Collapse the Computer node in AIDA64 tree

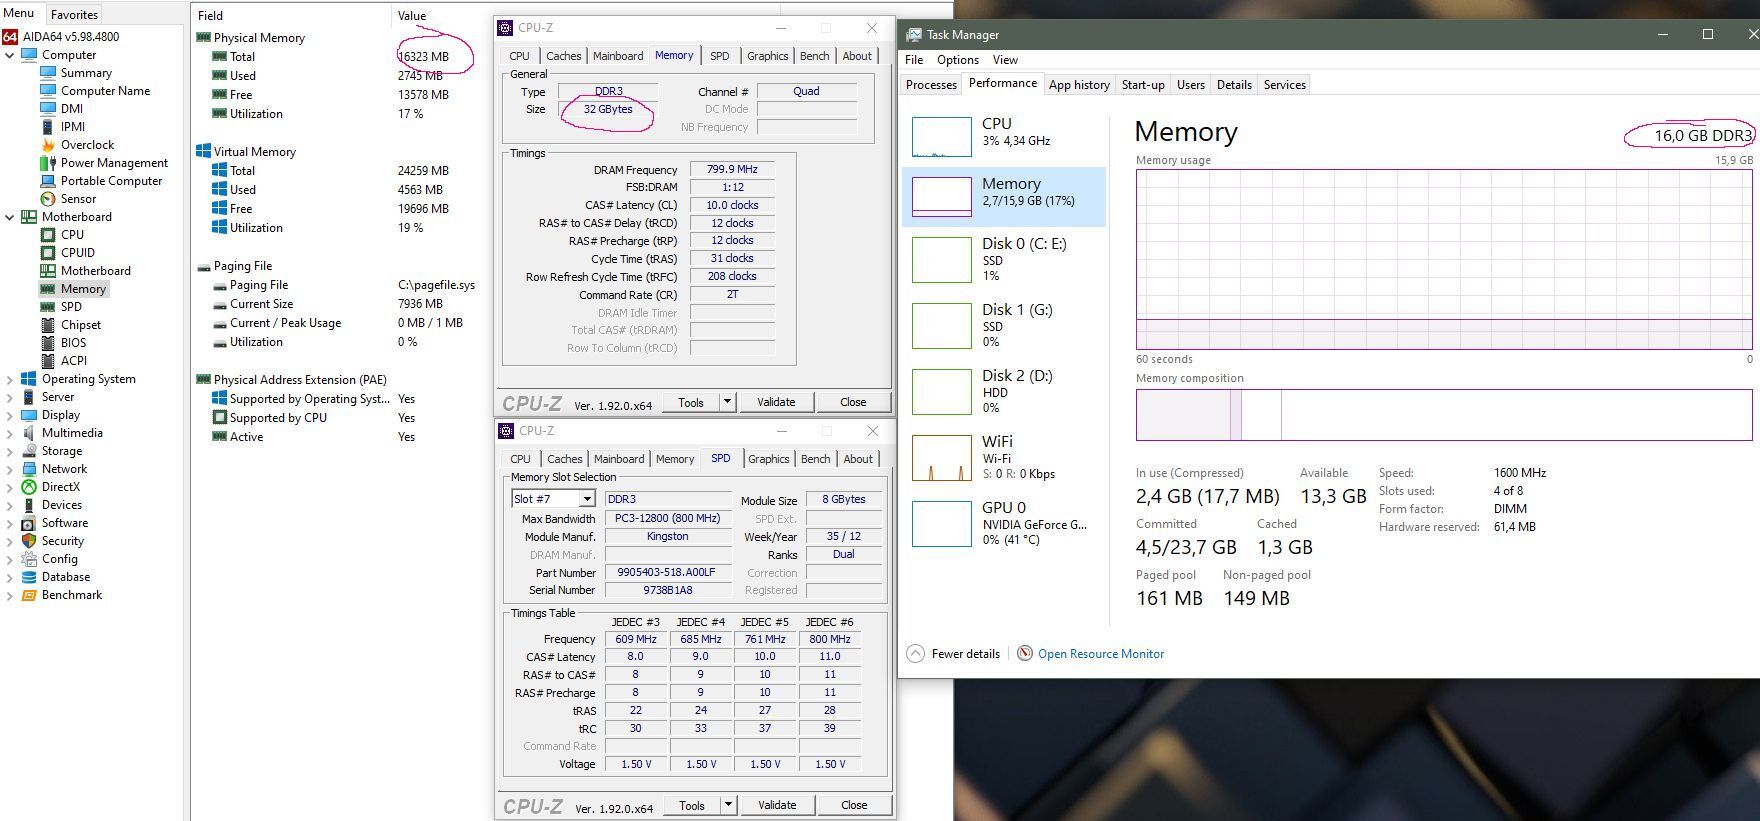tap(10, 55)
